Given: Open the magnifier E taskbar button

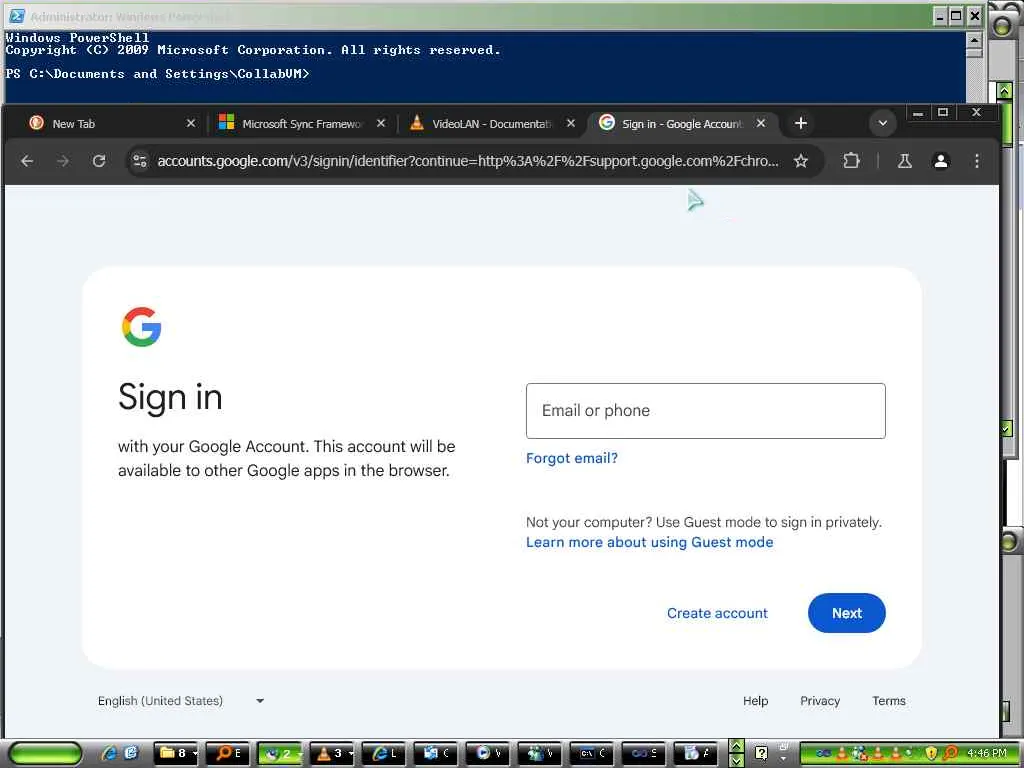Looking at the screenshot, I should [x=229, y=754].
